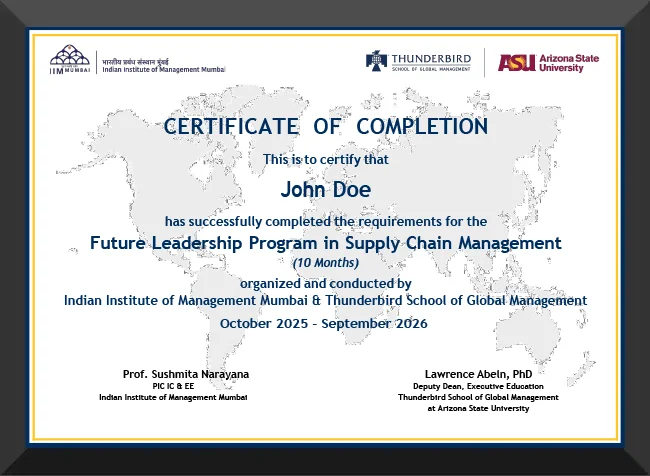Select the recipient name John Doe
Image resolution: width=650 pixels, height=476 pixels.
click(325, 189)
